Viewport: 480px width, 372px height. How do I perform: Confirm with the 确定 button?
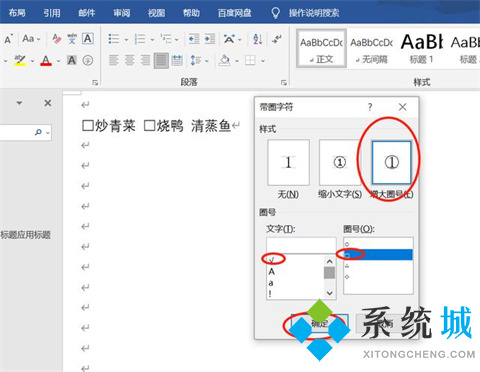[x=320, y=323]
